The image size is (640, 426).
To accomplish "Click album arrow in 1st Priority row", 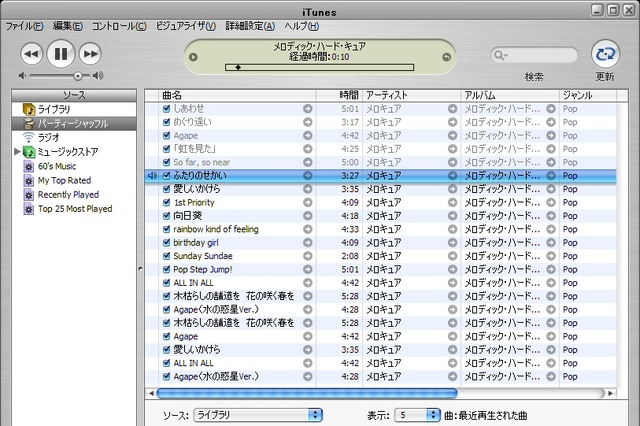I will [x=551, y=202].
